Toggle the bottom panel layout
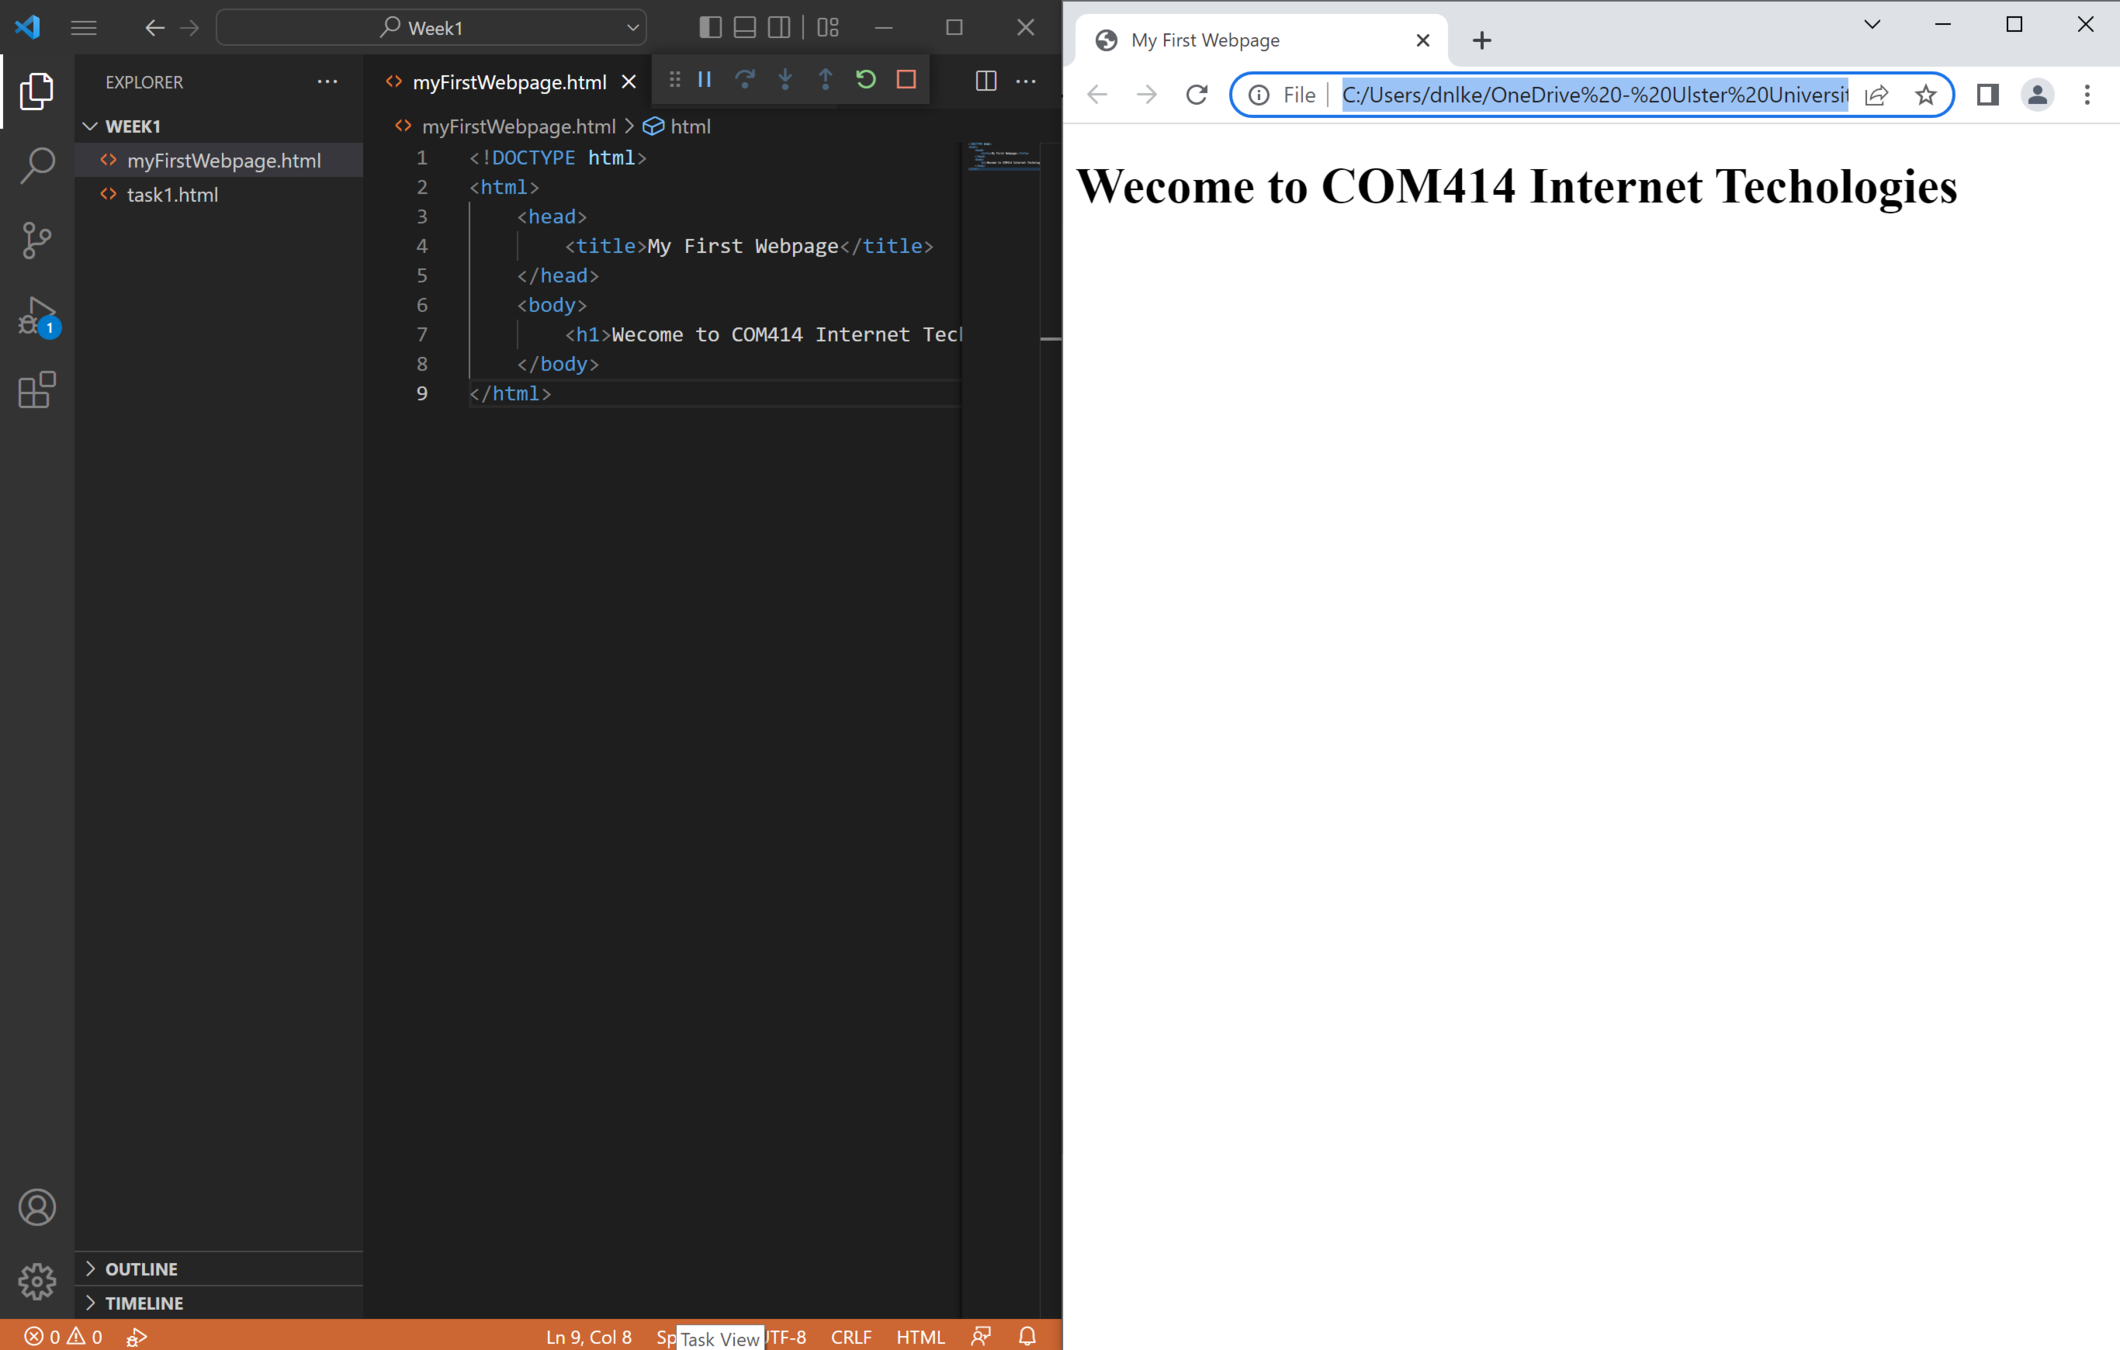Image resolution: width=2120 pixels, height=1350 pixels. click(745, 27)
